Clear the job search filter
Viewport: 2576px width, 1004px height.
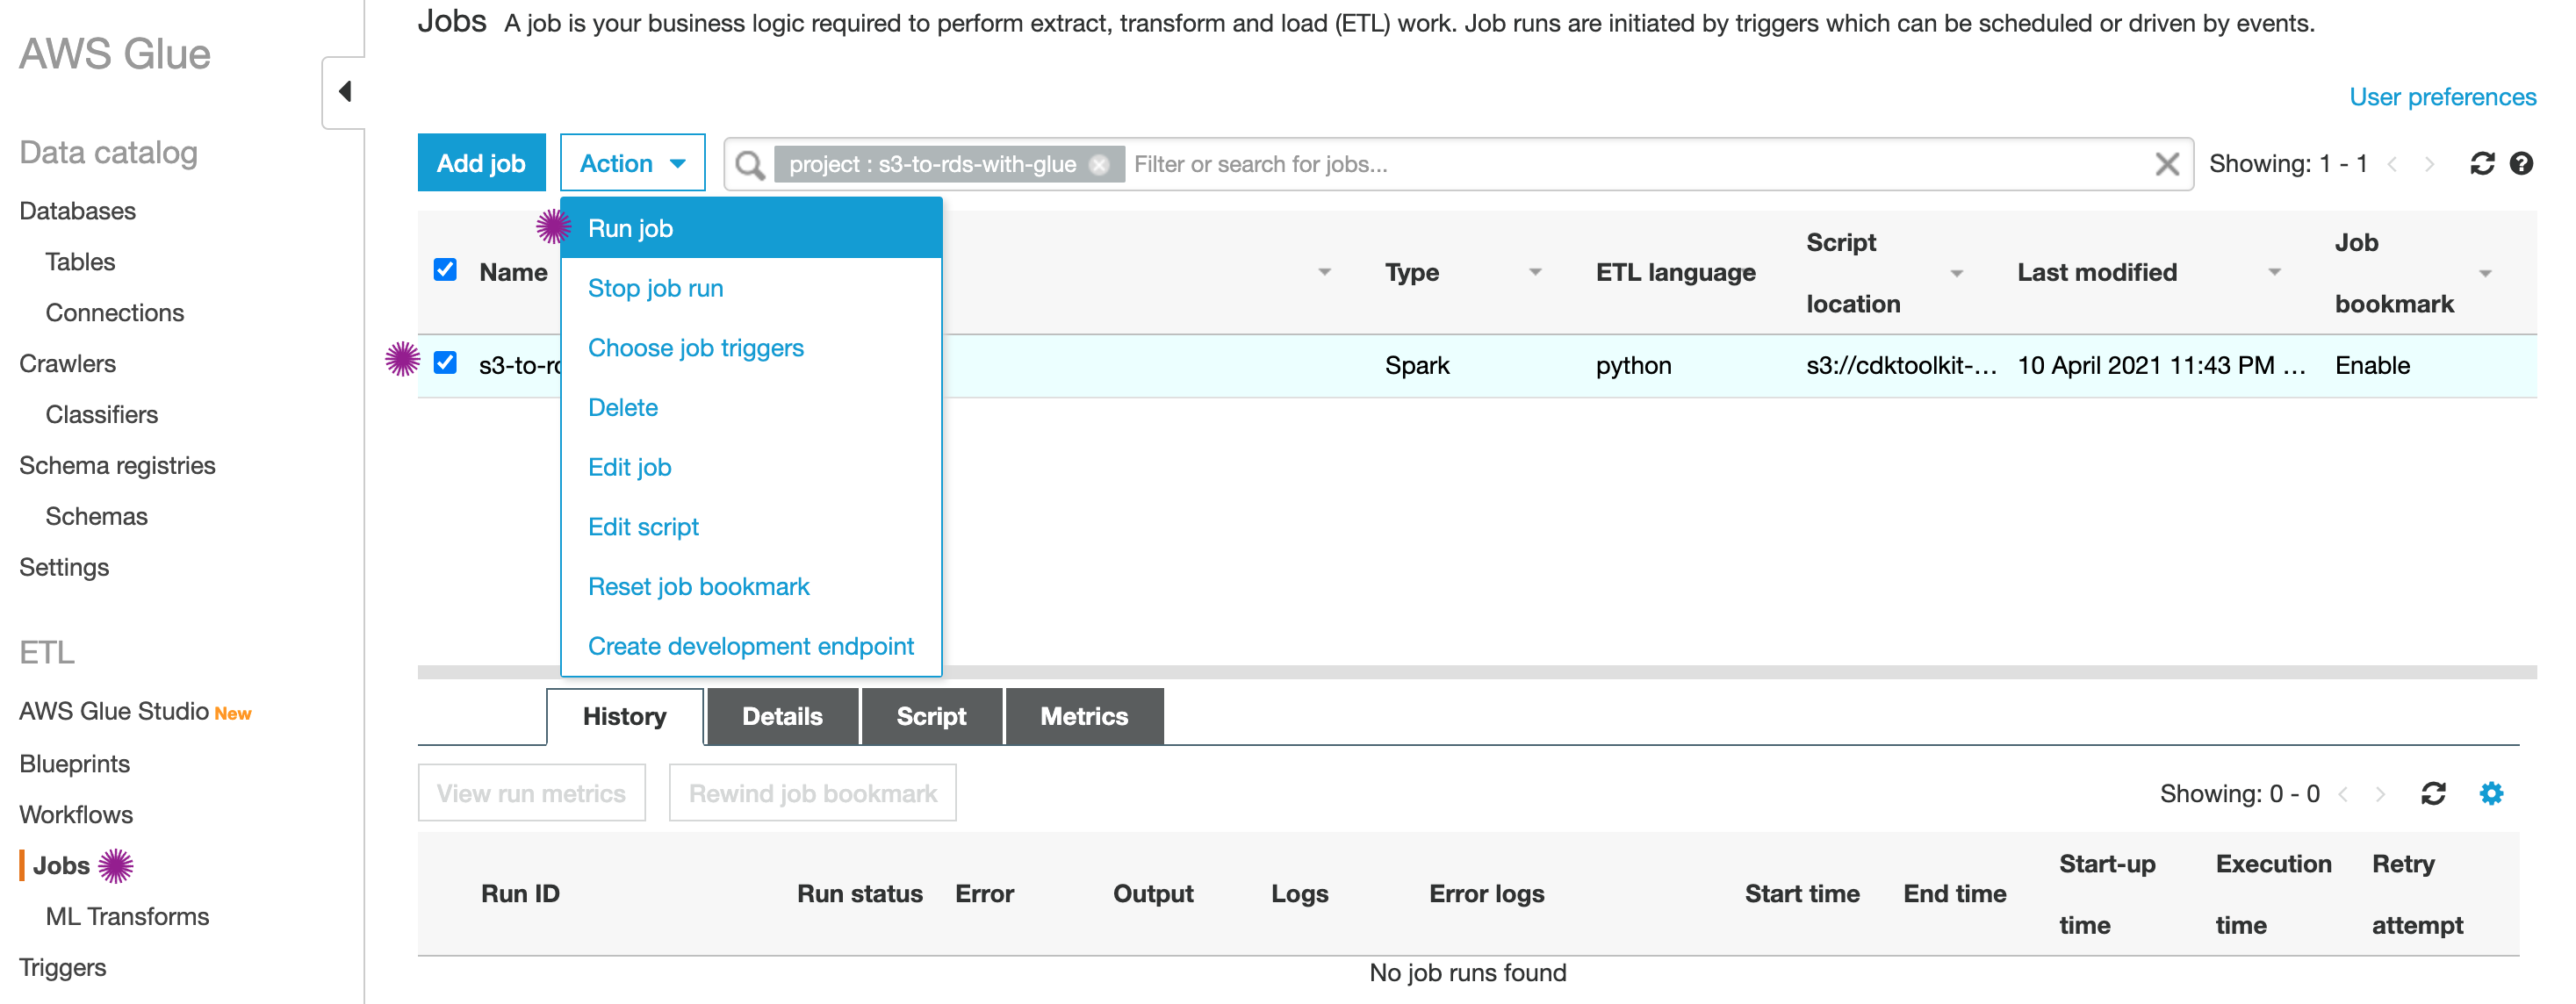2166,164
